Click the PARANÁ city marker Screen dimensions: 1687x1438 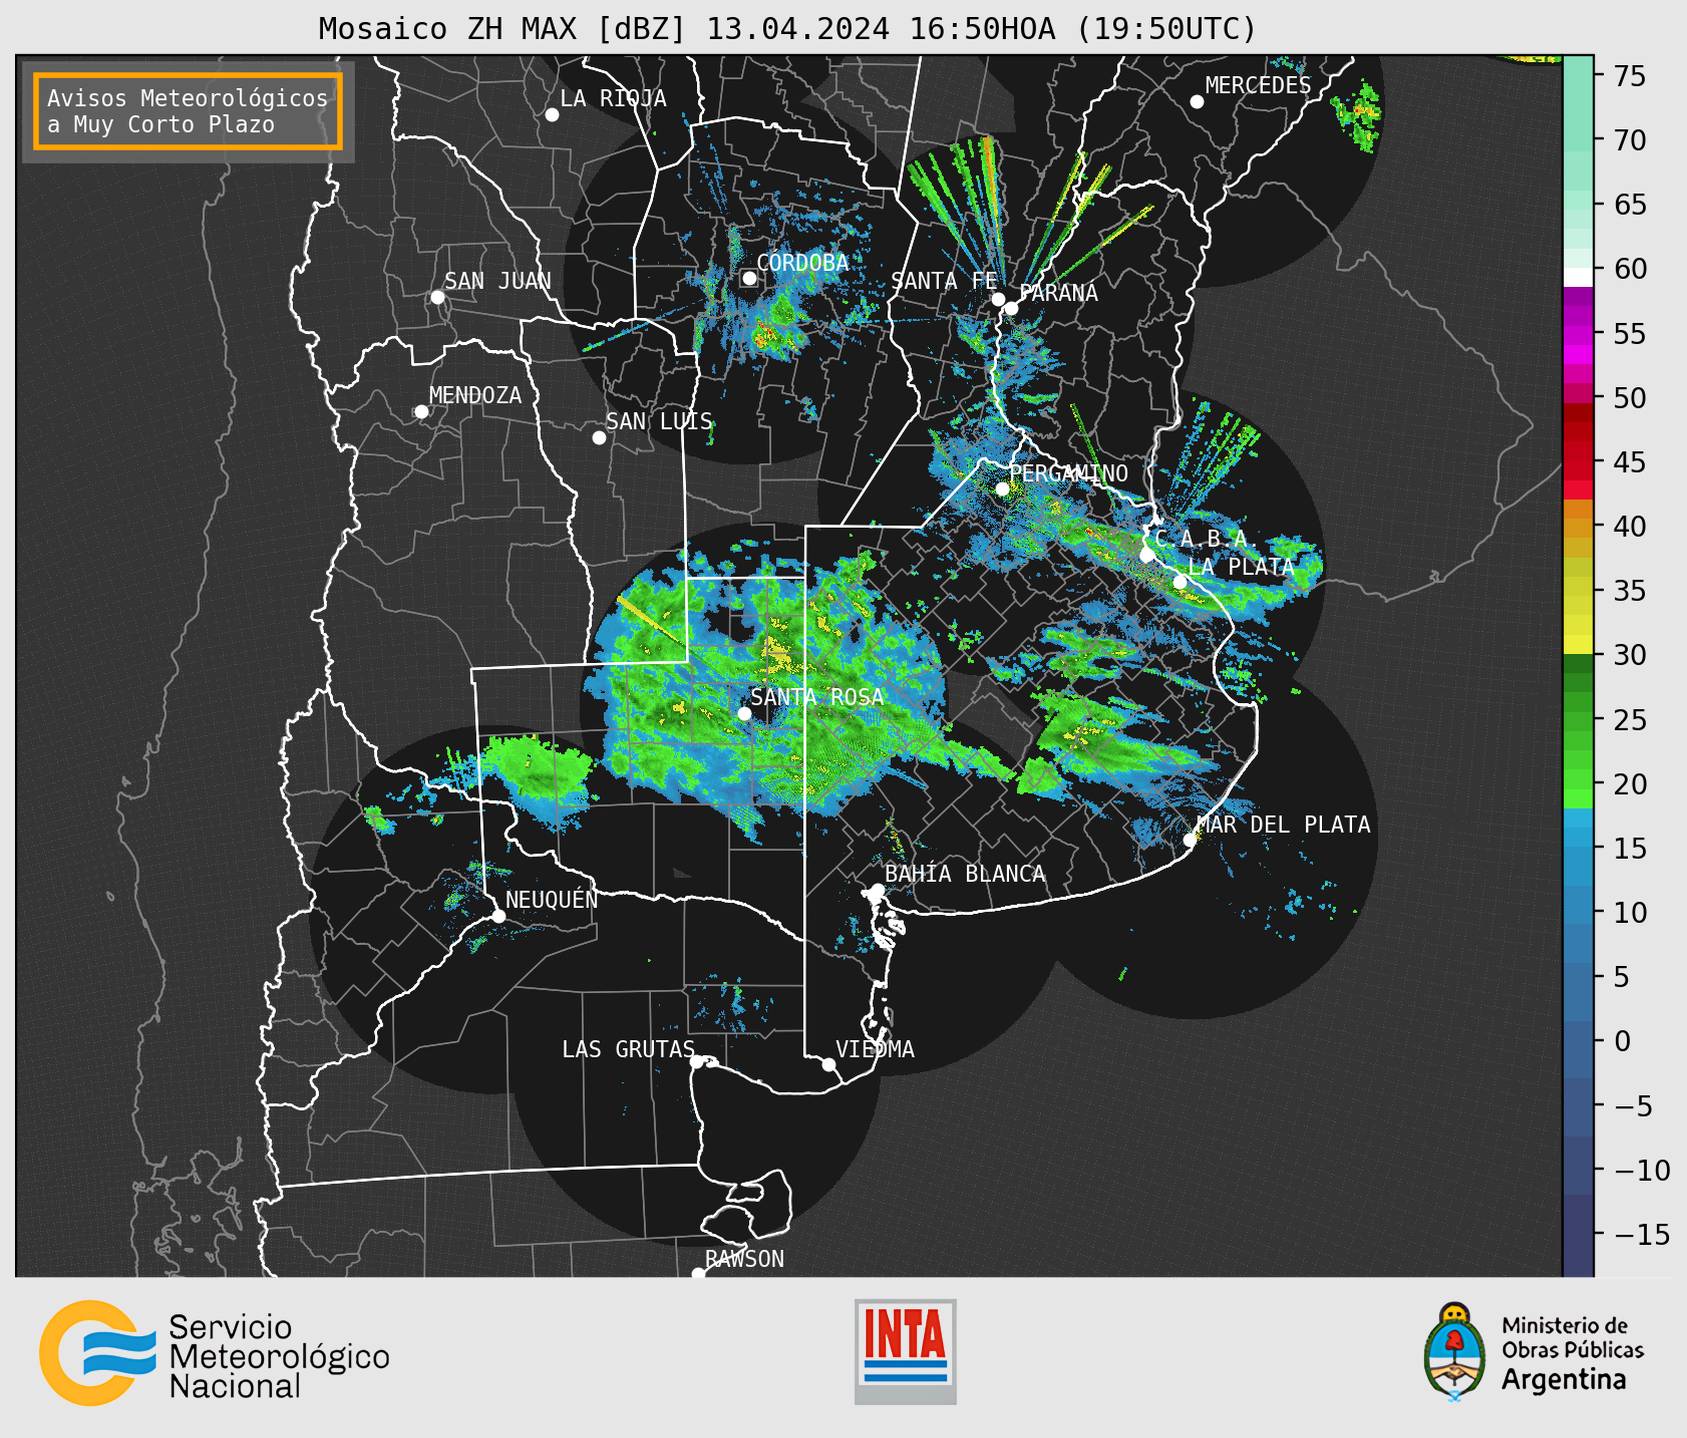coord(1011,308)
